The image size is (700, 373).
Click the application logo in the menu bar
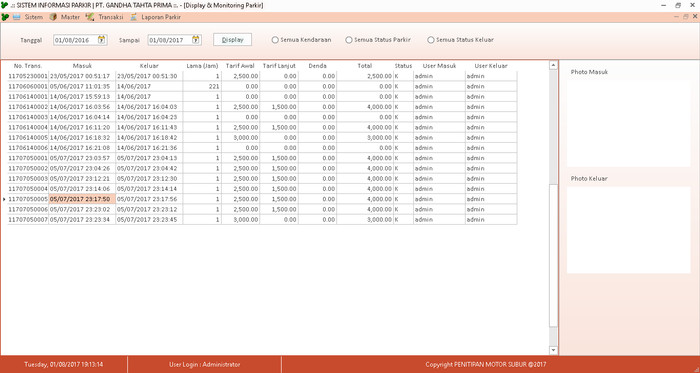coord(5,17)
